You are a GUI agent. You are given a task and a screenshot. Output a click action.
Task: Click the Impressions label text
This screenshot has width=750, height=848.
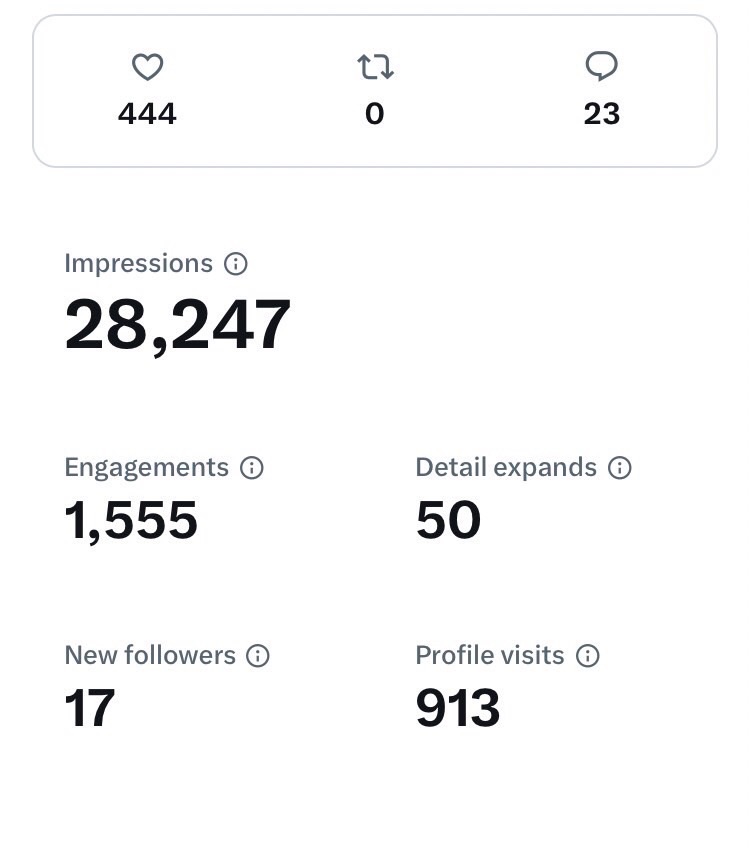pyautogui.click(x=138, y=263)
